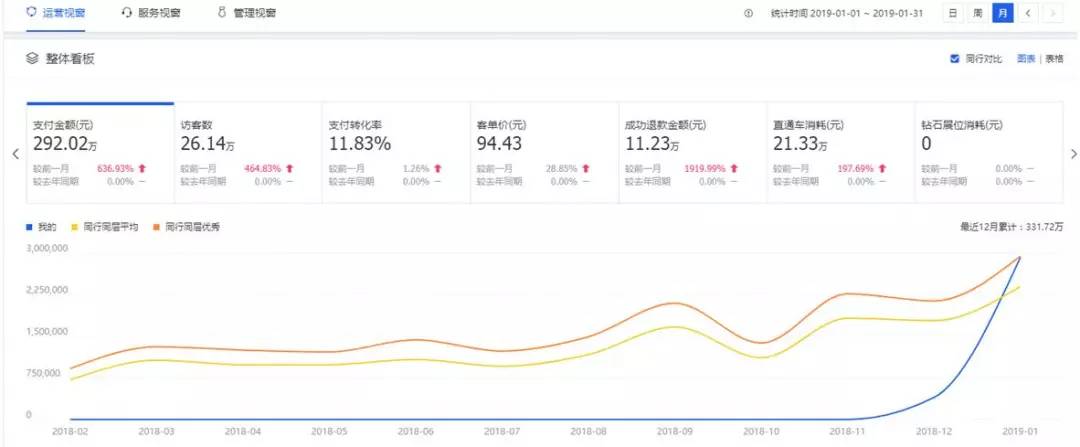Click the 2019-01 x-axis label
Image resolution: width=1080 pixels, height=447 pixels.
click(1019, 431)
